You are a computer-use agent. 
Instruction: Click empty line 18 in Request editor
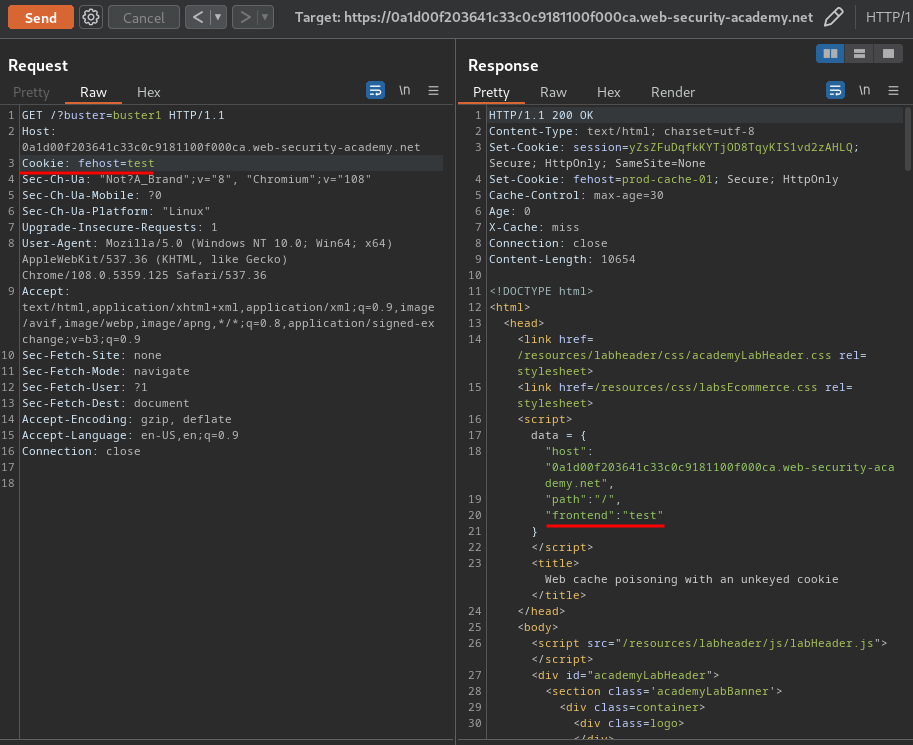[231, 483]
